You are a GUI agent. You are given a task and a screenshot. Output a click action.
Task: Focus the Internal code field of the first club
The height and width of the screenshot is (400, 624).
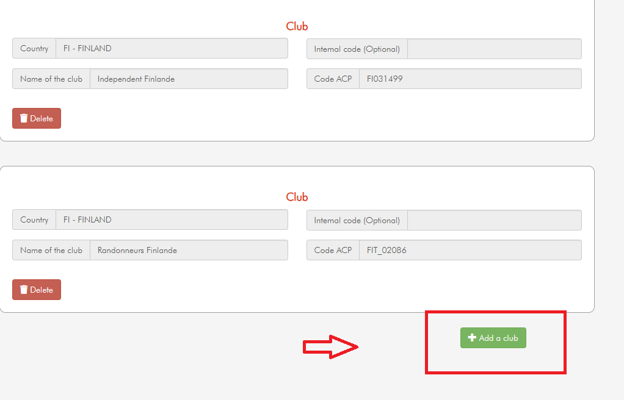(x=494, y=49)
